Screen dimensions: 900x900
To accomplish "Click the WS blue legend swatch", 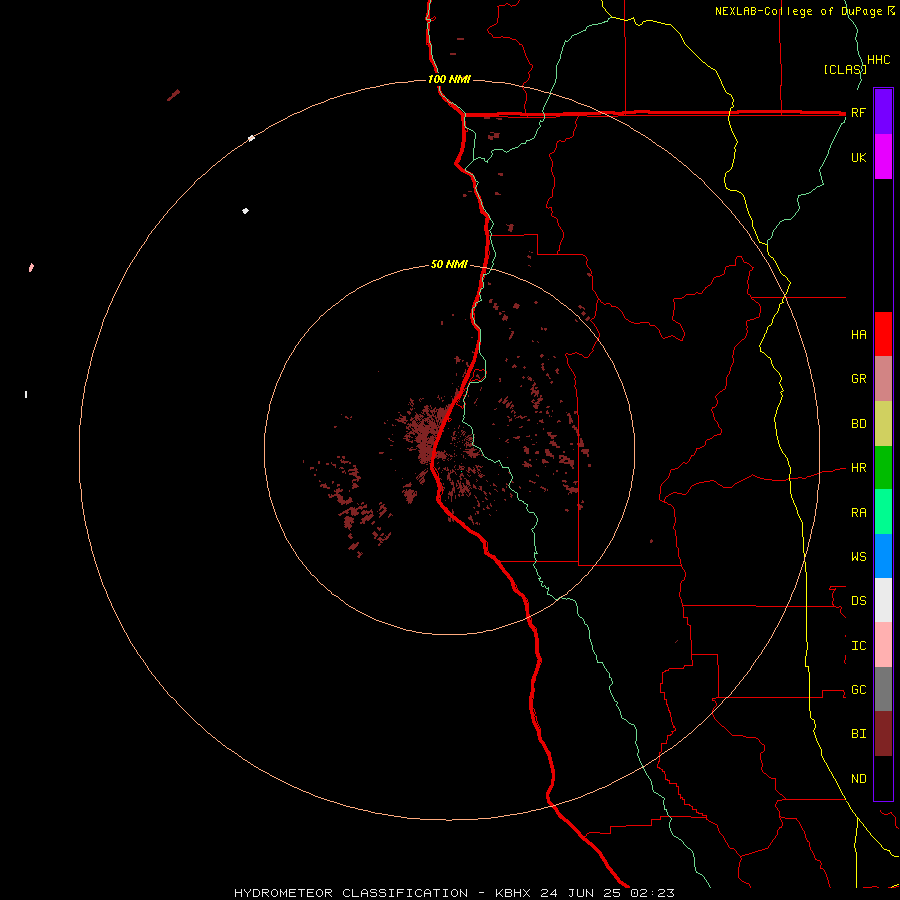I will pos(883,556).
